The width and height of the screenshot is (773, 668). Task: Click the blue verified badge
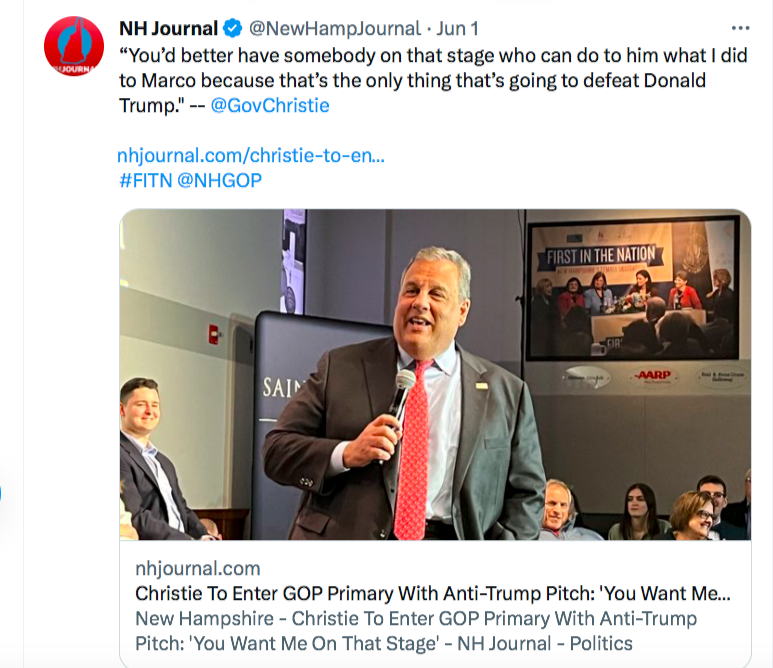[x=234, y=28]
